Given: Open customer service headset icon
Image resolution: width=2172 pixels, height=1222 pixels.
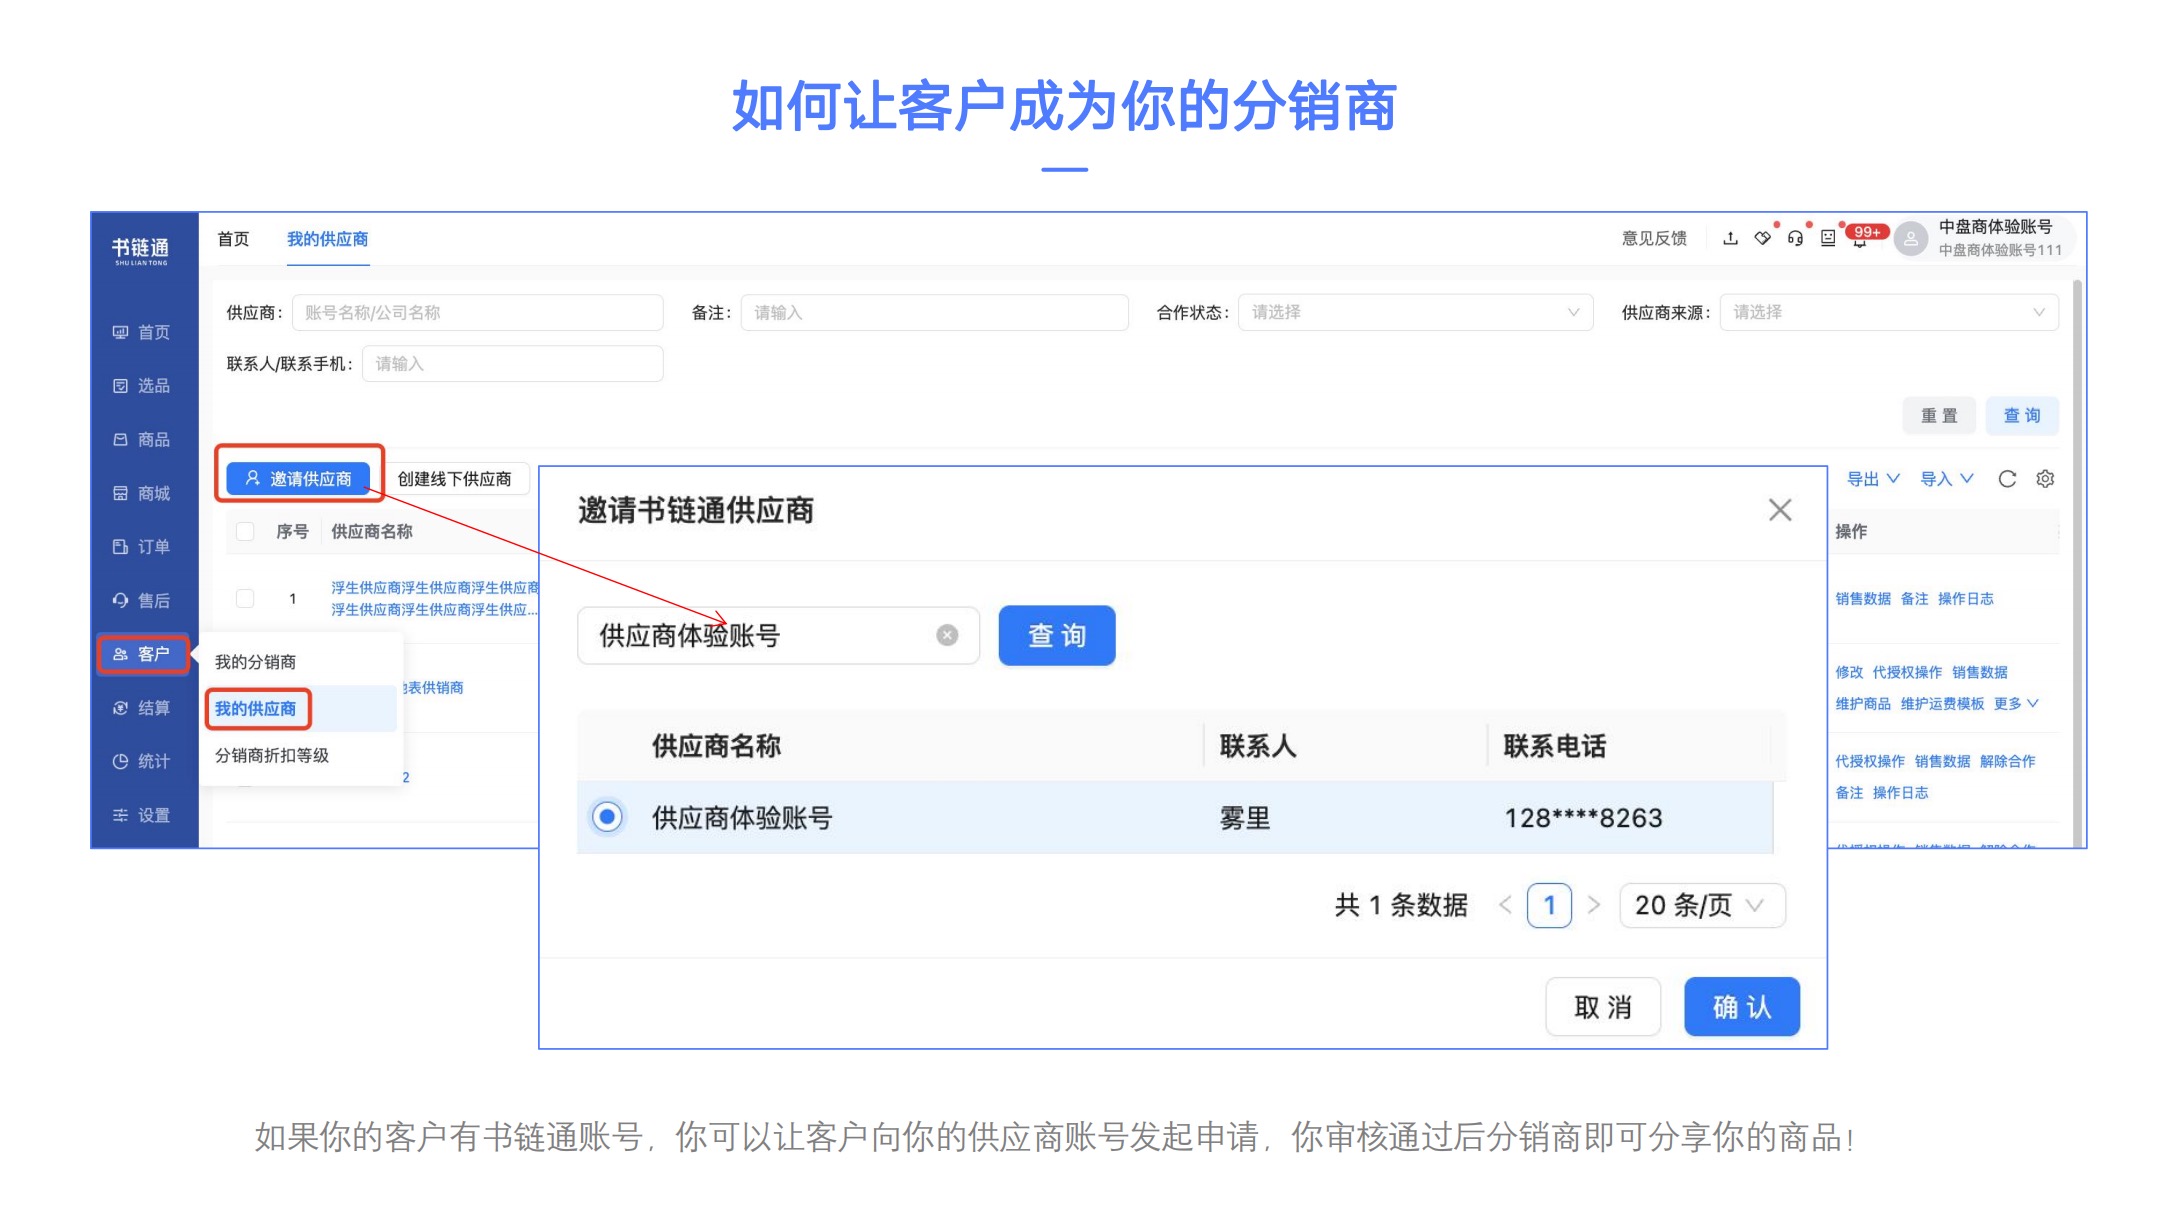Looking at the screenshot, I should (1796, 238).
